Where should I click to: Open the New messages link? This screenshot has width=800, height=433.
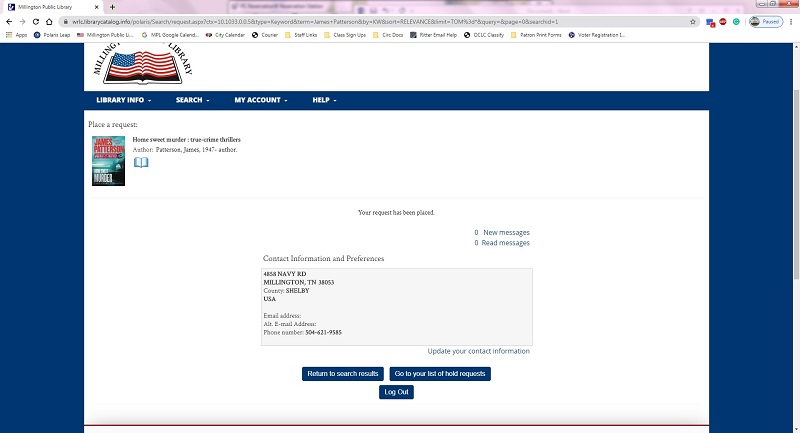pos(505,232)
